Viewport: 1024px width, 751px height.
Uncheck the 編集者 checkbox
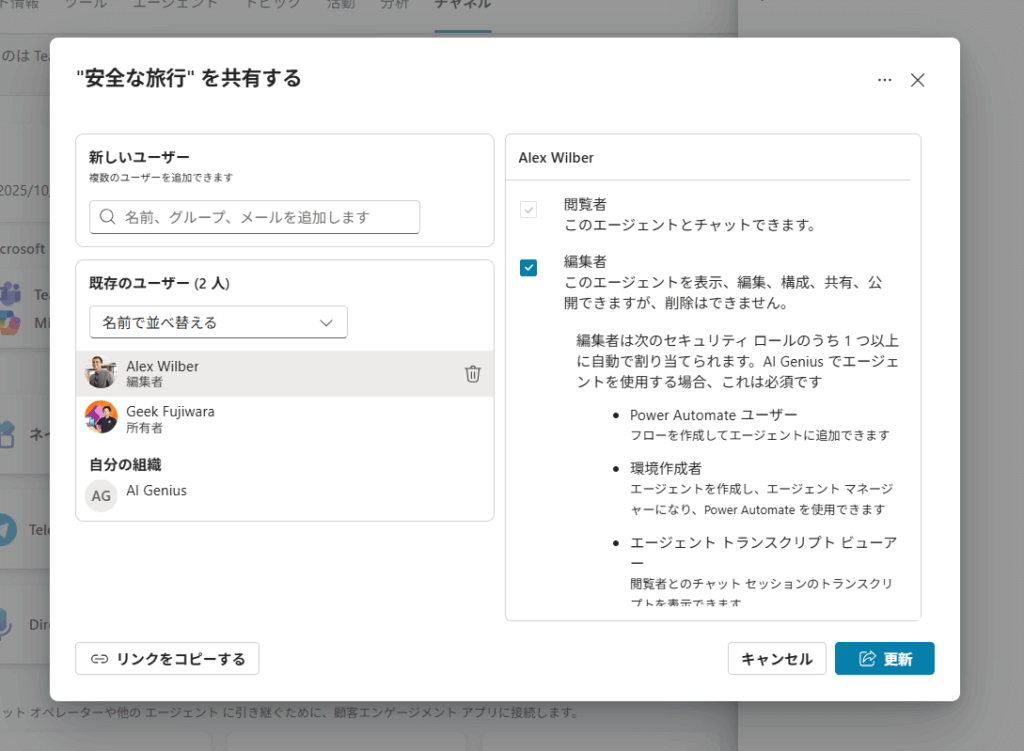click(528, 267)
